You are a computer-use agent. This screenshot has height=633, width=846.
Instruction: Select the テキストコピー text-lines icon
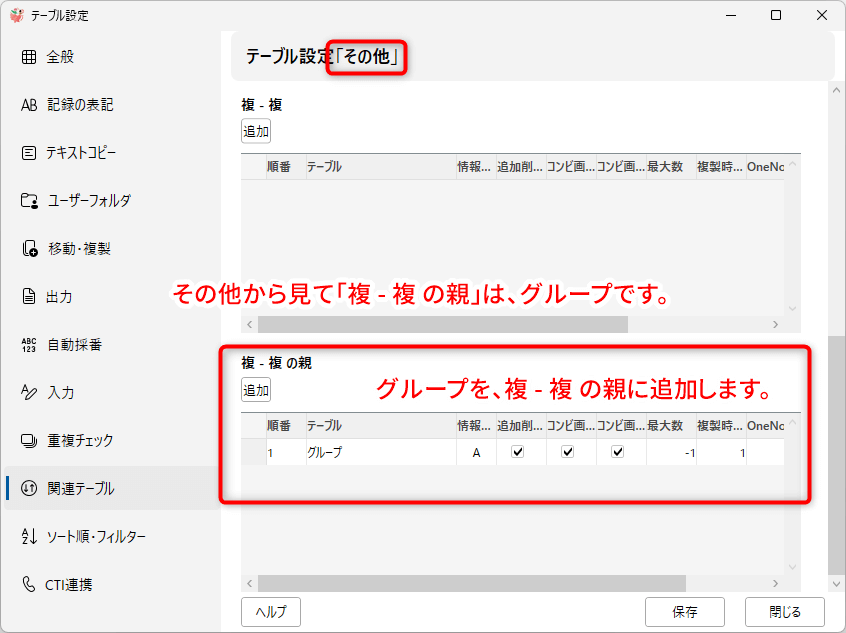[29, 153]
